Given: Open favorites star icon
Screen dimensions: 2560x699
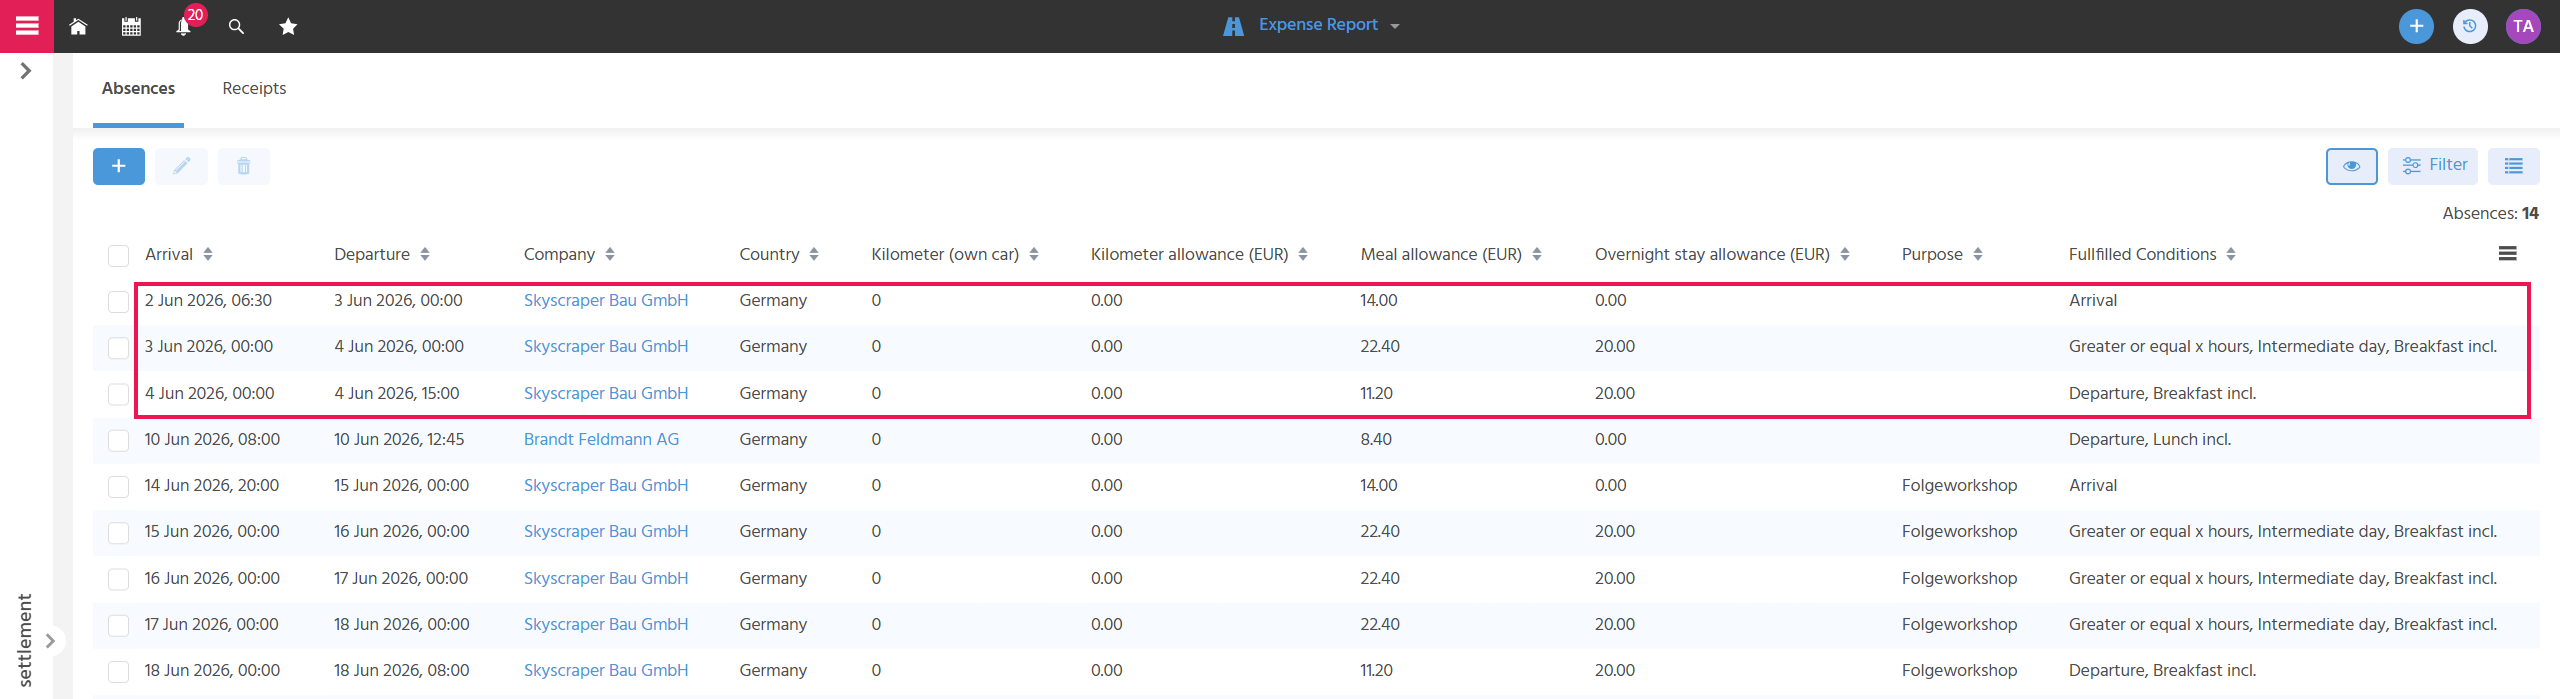Looking at the screenshot, I should coord(288,27).
